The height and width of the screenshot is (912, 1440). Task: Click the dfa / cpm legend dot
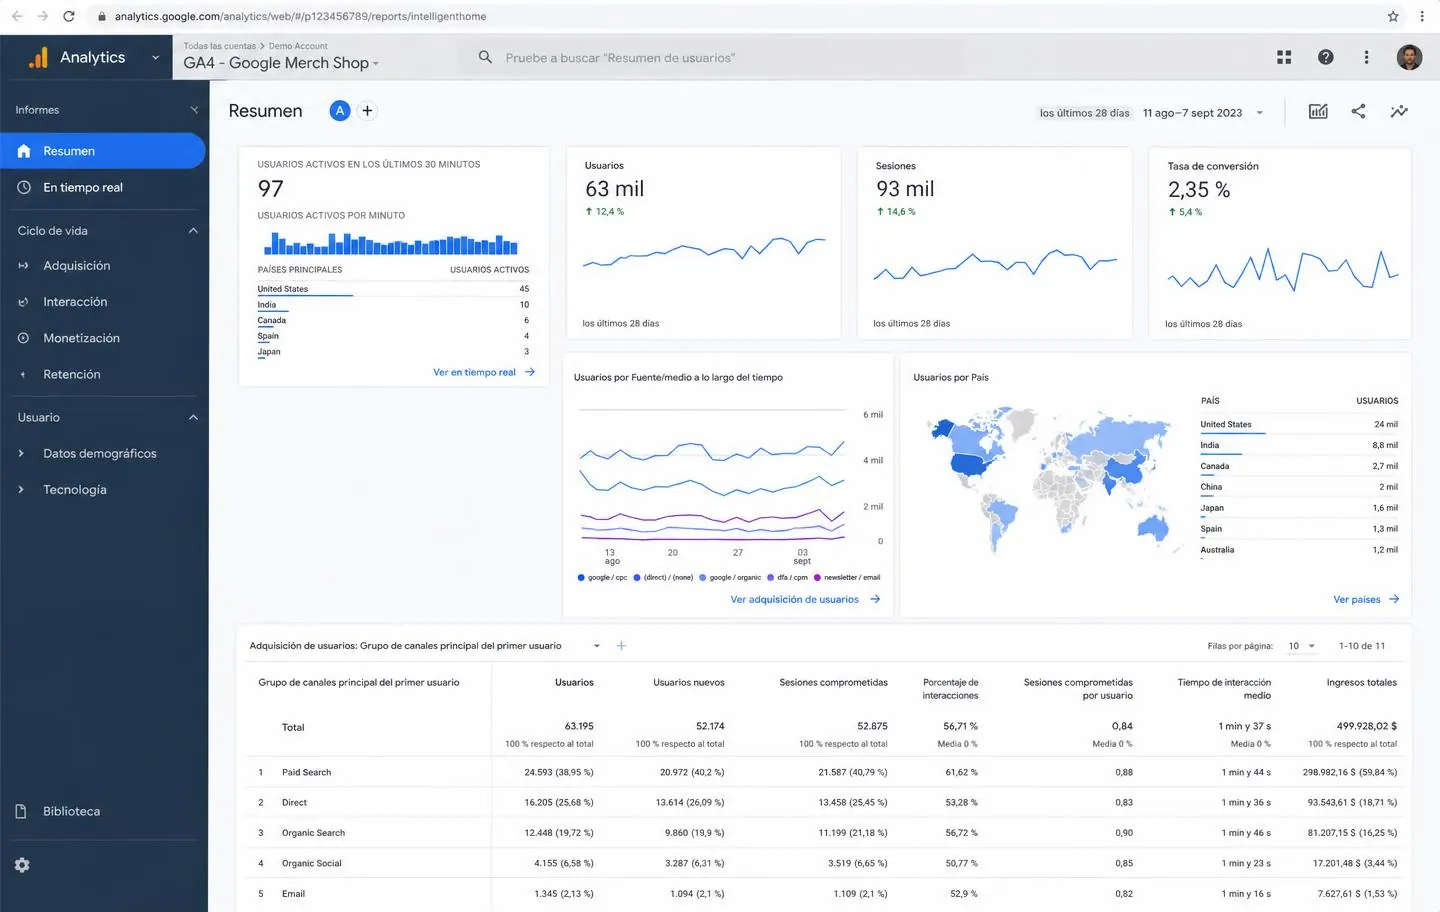[770, 577]
